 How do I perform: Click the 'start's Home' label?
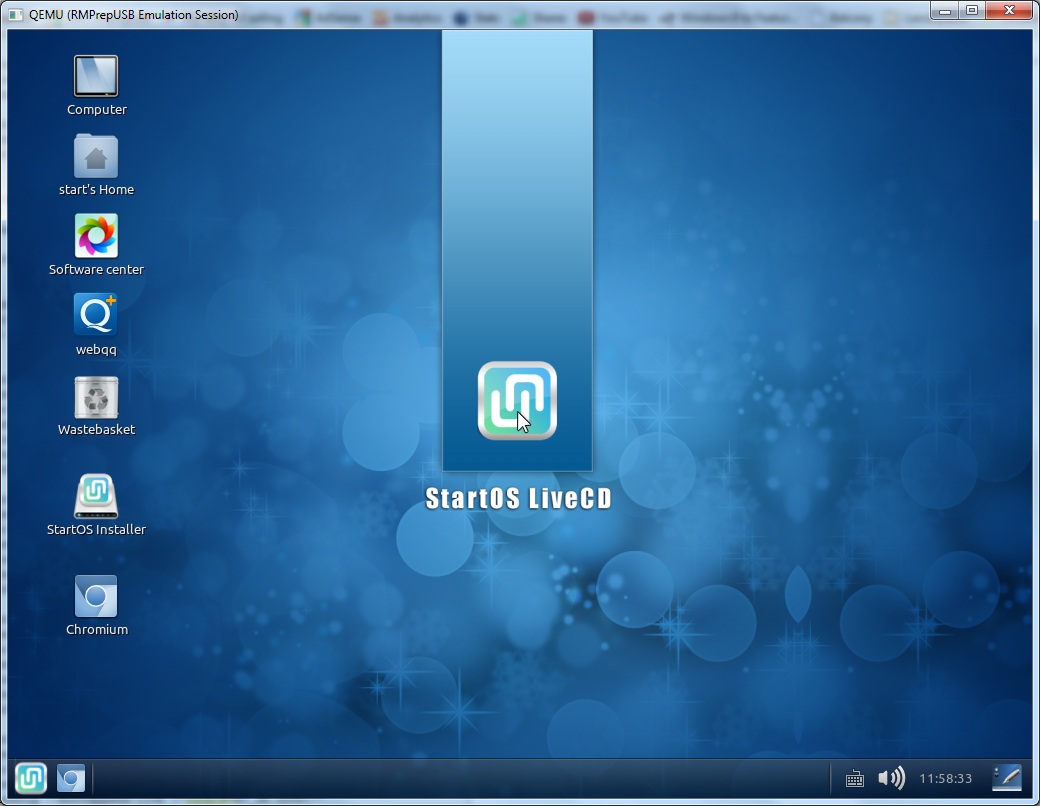pos(96,190)
